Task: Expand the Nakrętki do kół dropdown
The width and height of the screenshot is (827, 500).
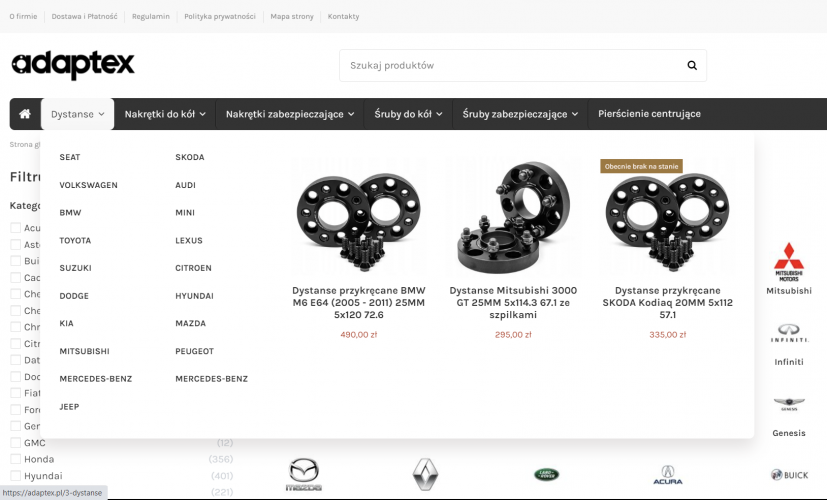Action: point(165,114)
